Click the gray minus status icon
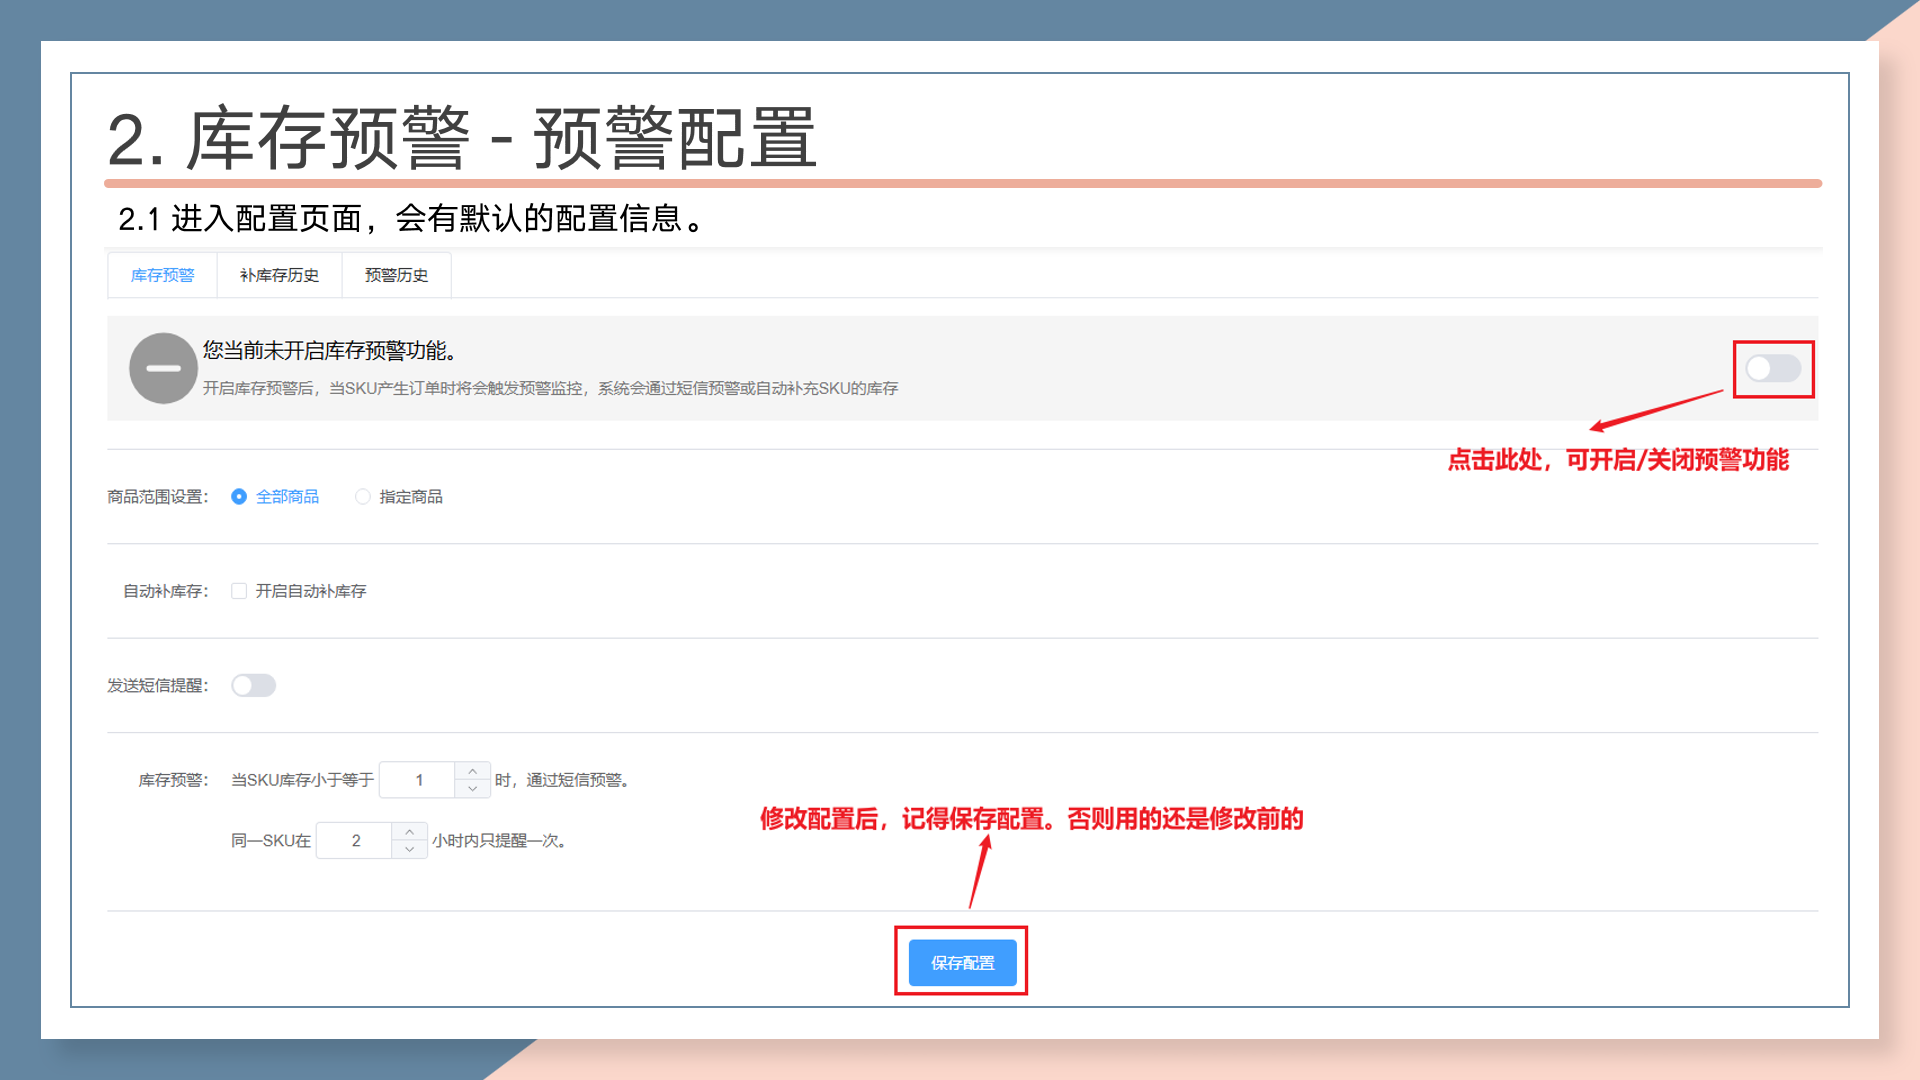Image resolution: width=1920 pixels, height=1080 pixels. [163, 368]
